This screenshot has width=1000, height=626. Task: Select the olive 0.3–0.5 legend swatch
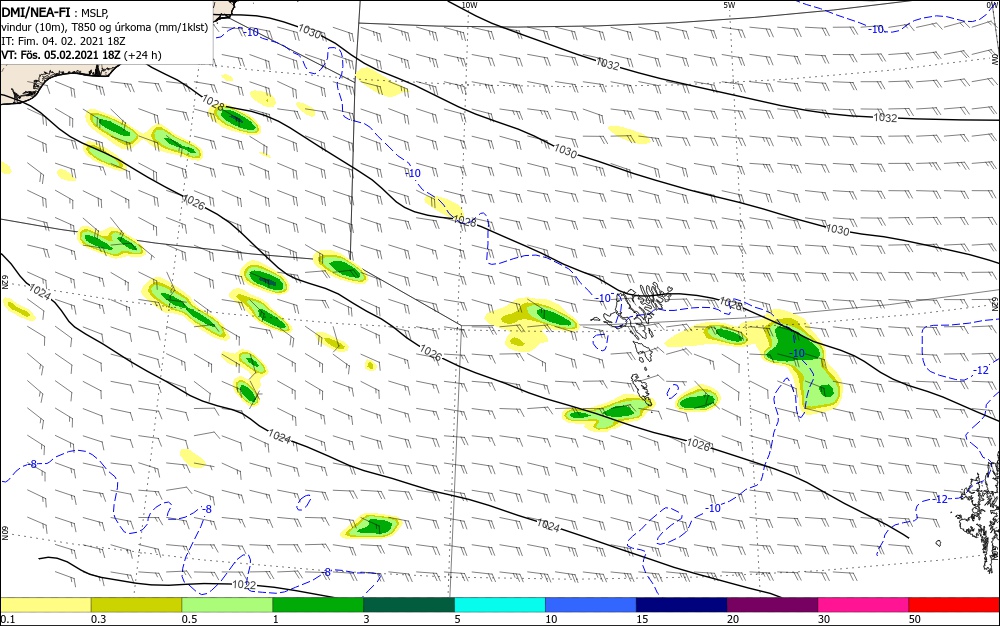[136, 605]
